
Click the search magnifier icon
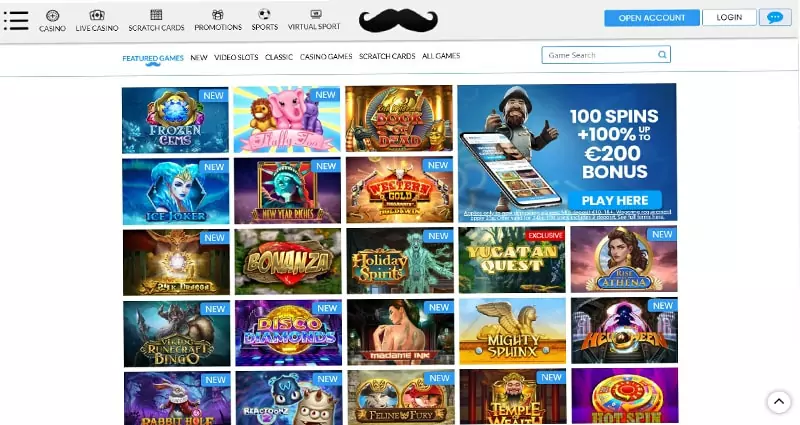click(662, 55)
